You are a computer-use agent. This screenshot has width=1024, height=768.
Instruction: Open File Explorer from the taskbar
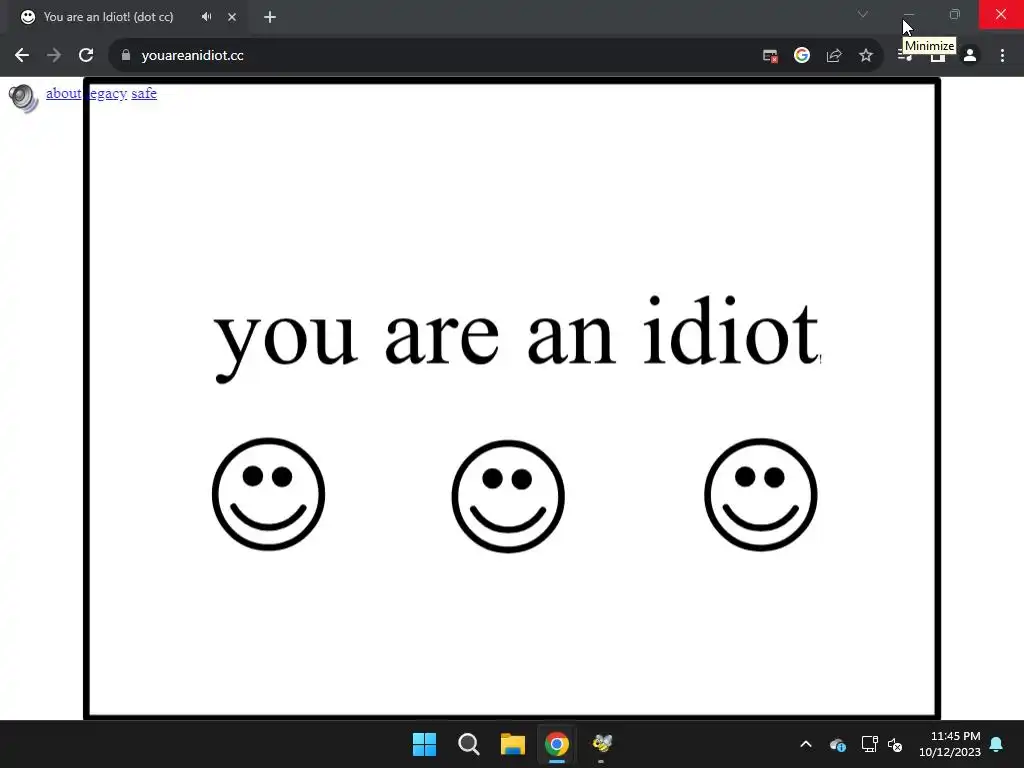point(513,744)
